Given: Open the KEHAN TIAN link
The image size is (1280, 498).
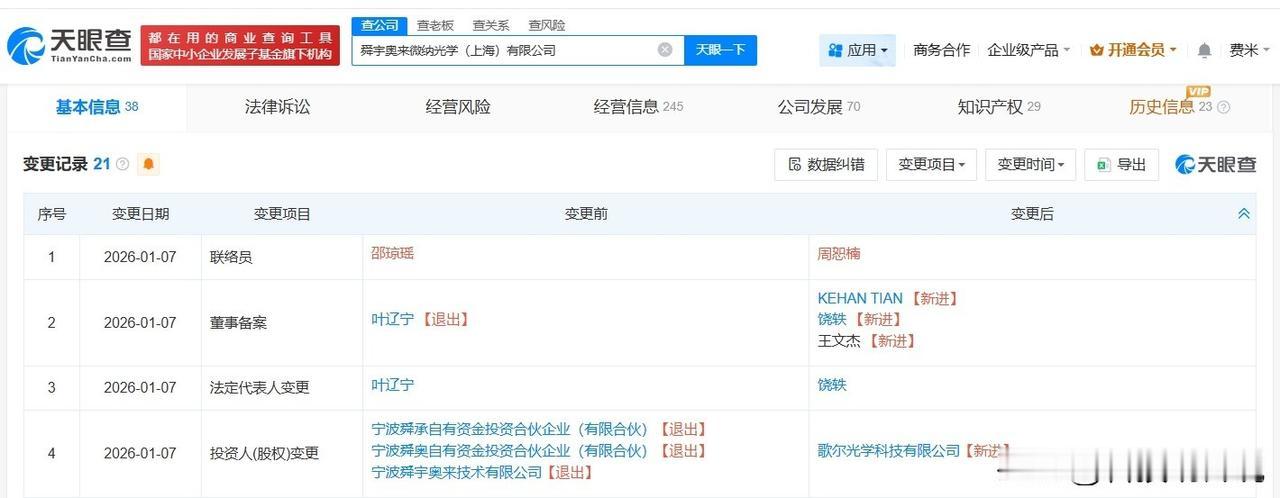Looking at the screenshot, I should tap(860, 298).
